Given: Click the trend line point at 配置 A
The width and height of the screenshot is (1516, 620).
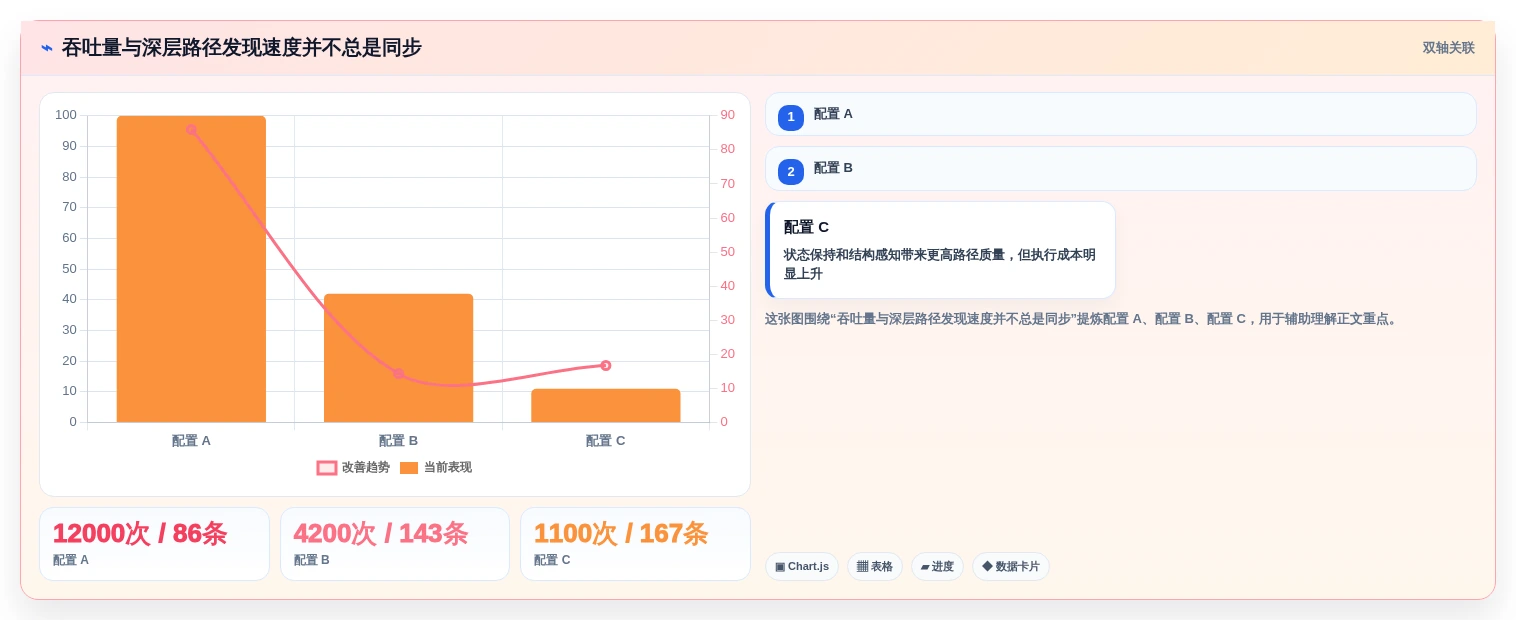Looking at the screenshot, I should 191,129.
